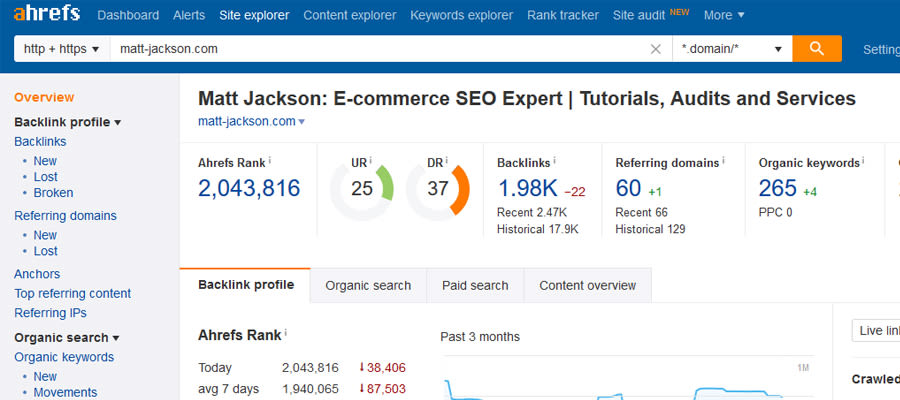Open dropdown arrow beside matt-jackson.com link

click(302, 122)
